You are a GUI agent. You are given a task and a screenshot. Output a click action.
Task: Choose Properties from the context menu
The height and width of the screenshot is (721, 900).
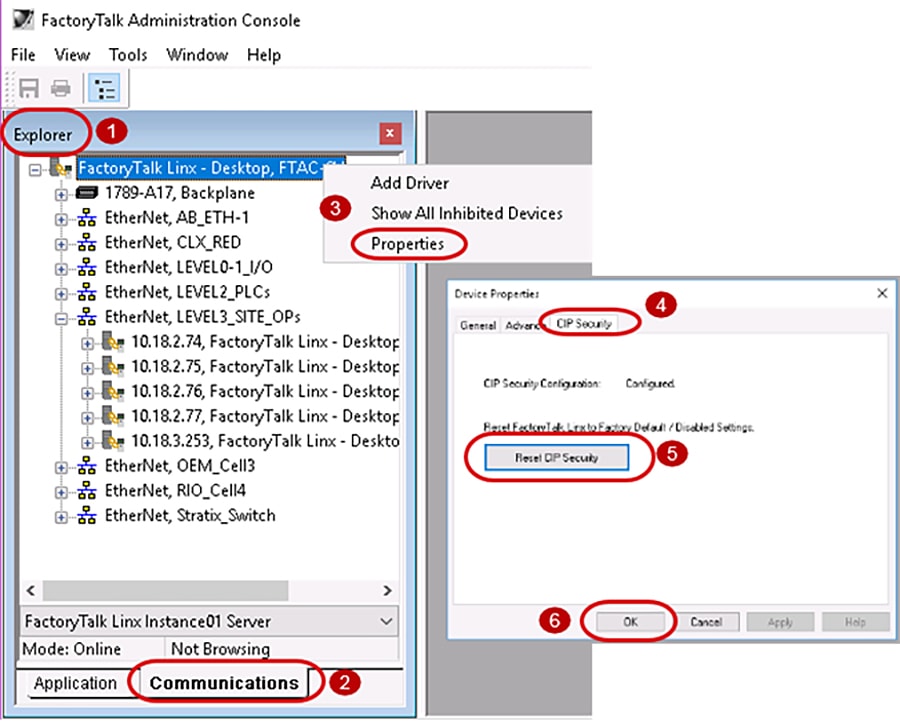(408, 244)
